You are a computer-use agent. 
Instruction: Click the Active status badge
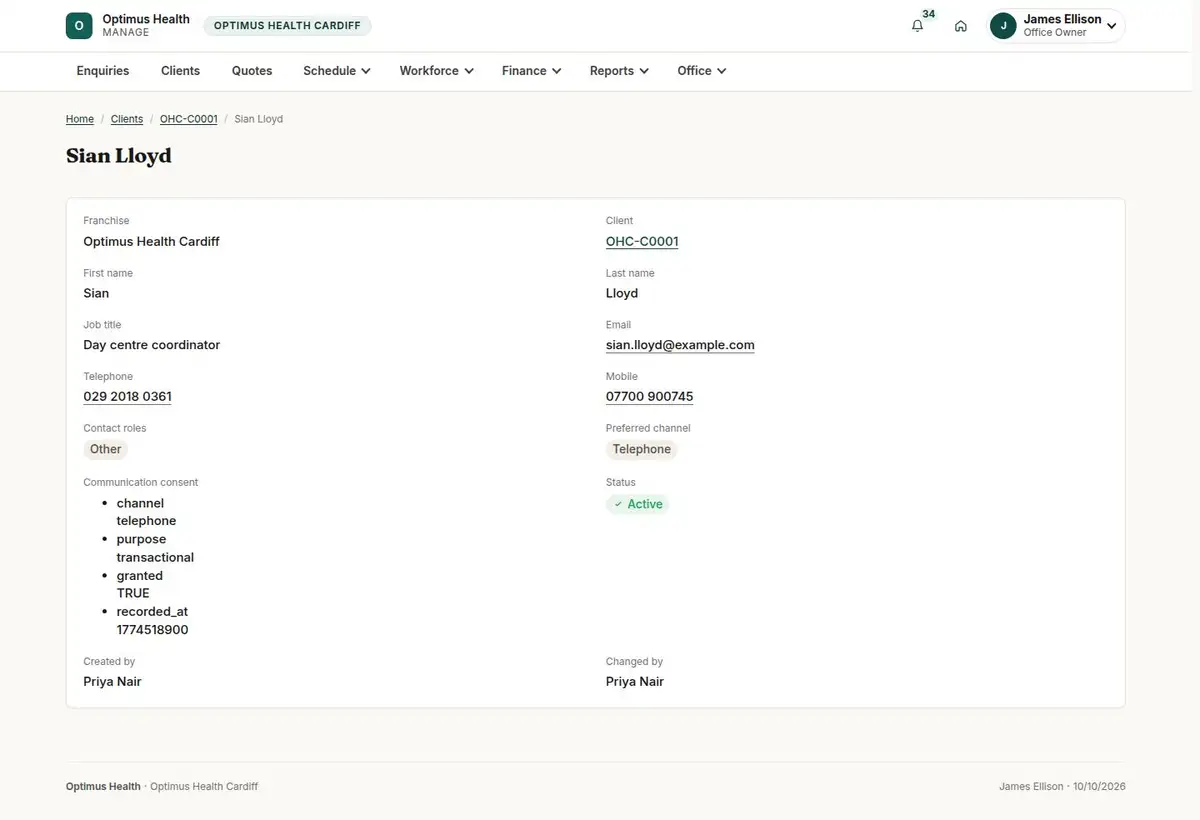click(638, 504)
